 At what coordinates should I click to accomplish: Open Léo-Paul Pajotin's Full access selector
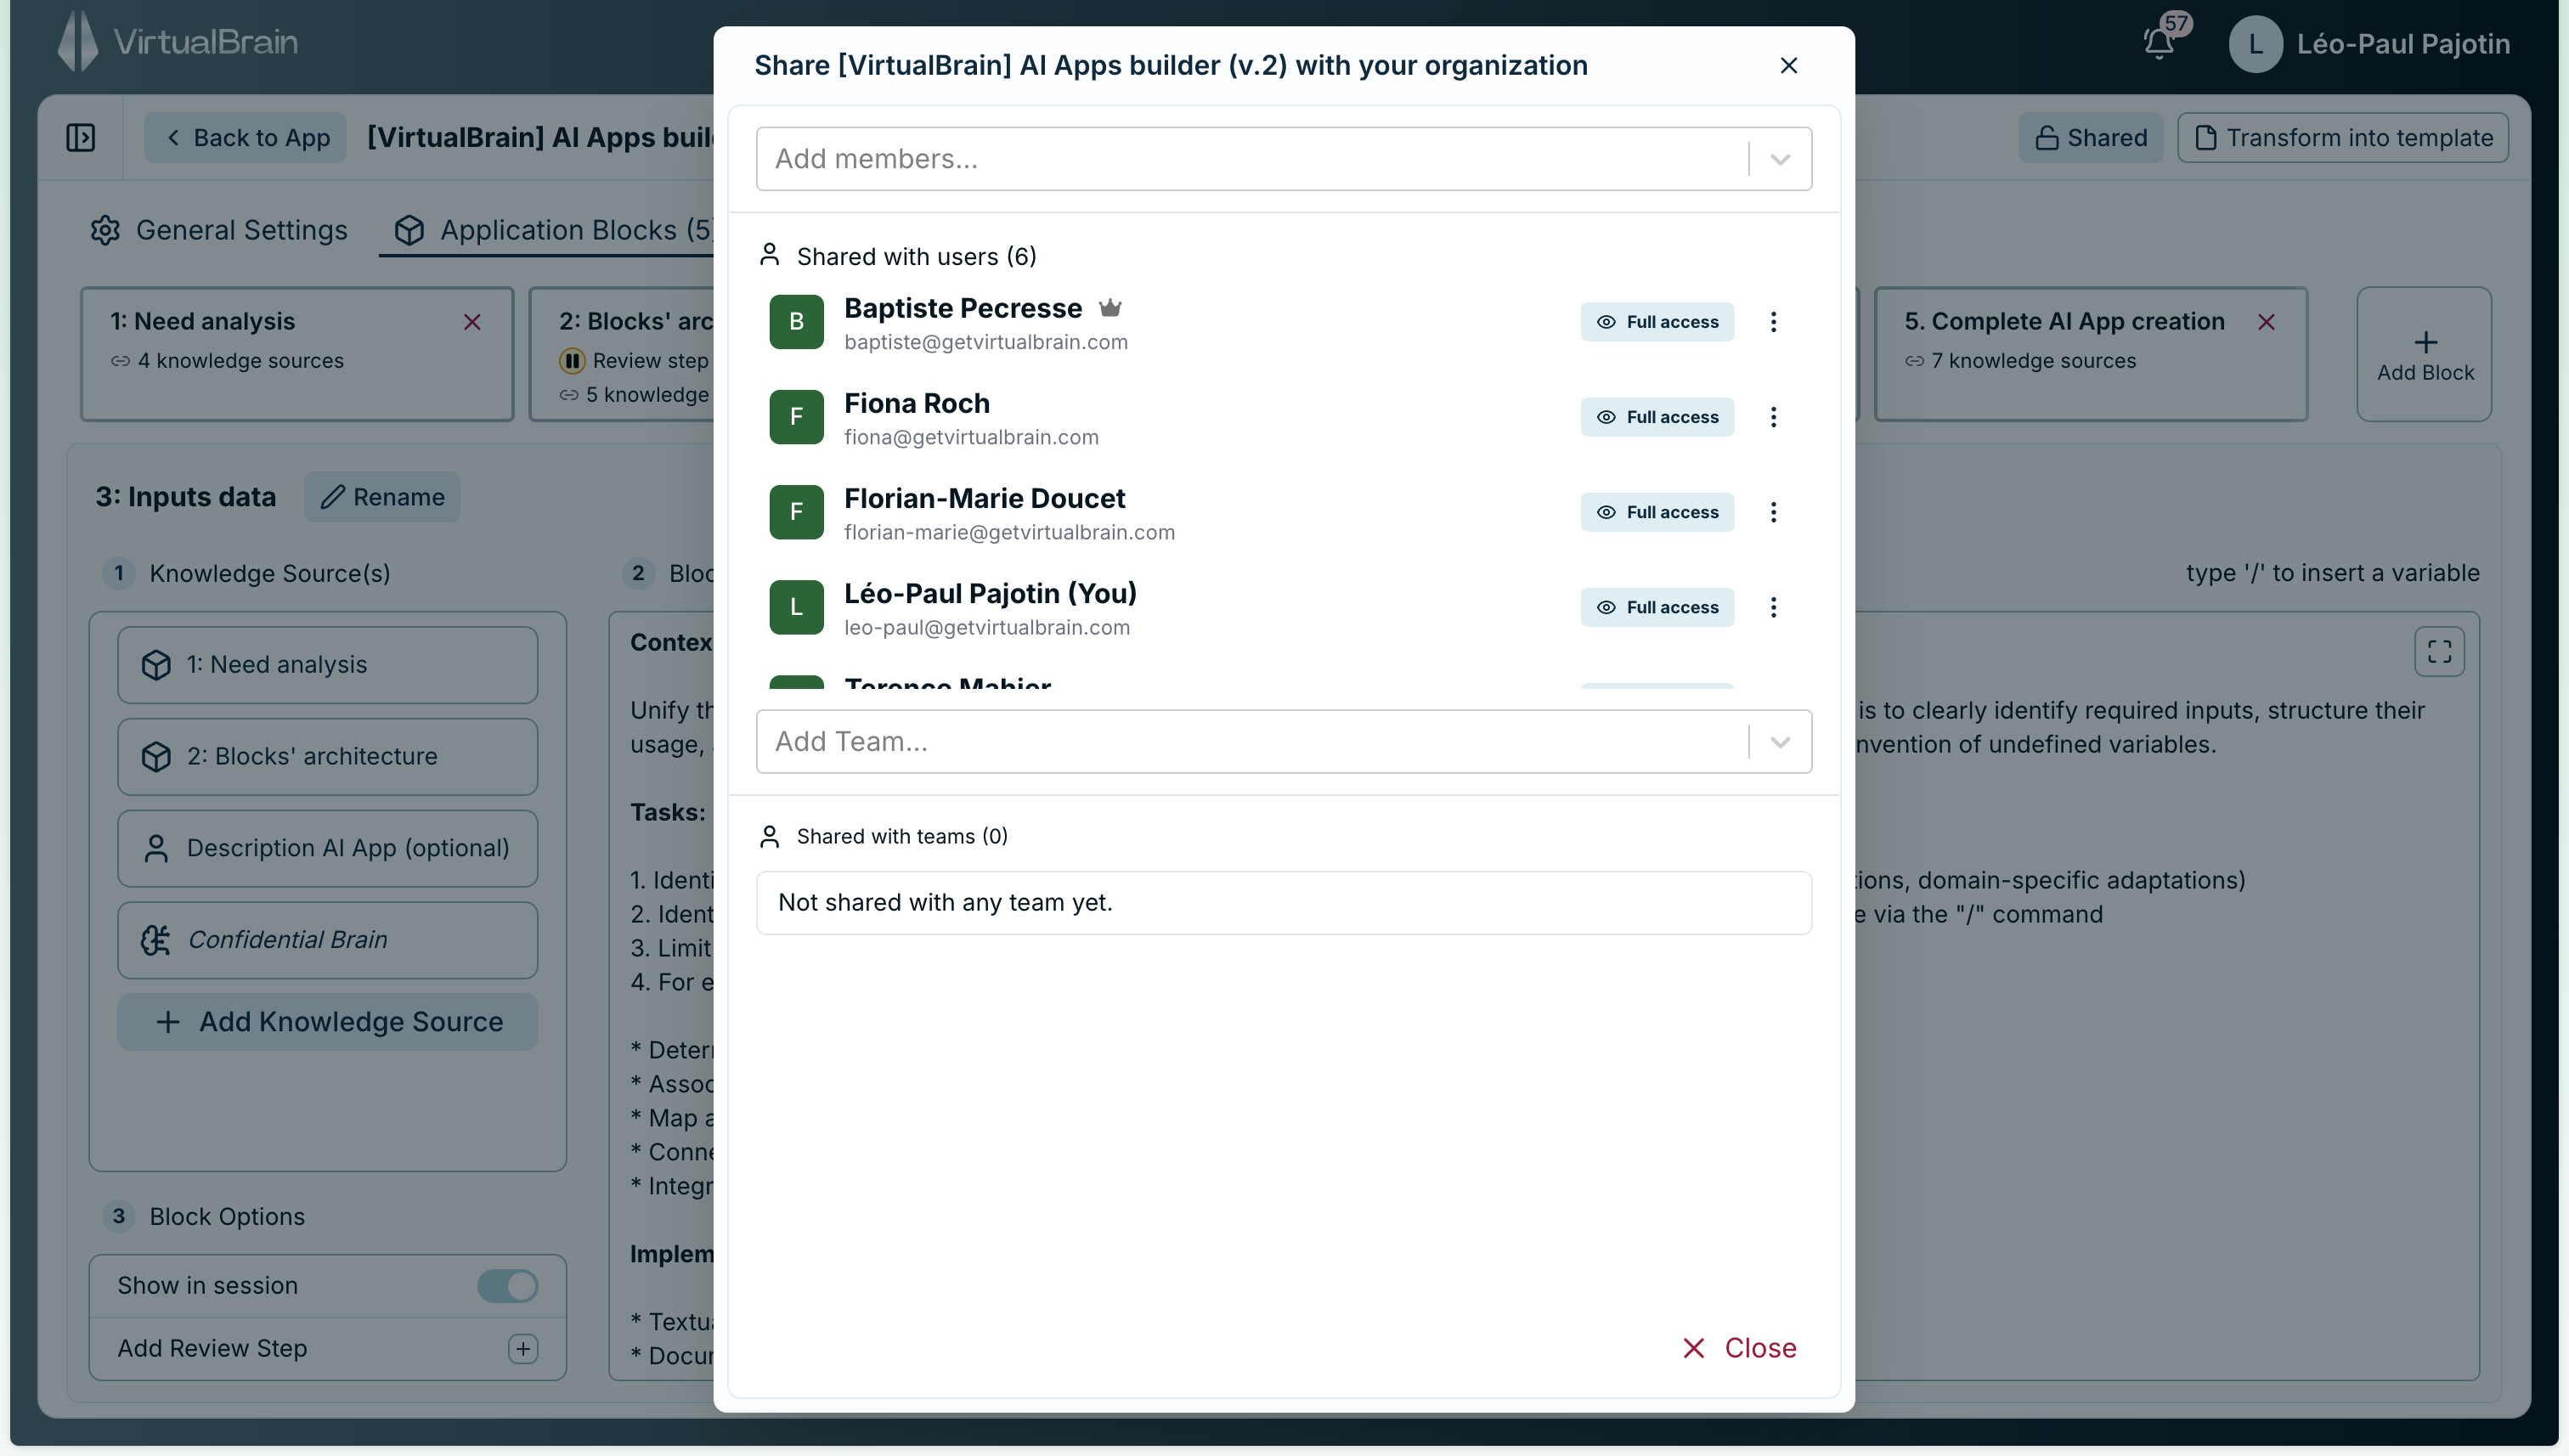tap(1657, 607)
